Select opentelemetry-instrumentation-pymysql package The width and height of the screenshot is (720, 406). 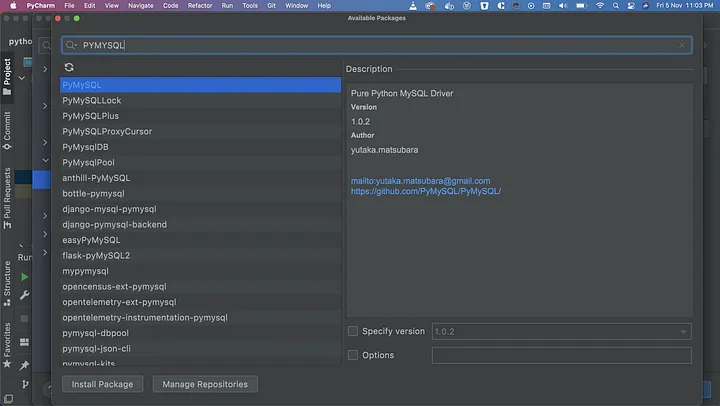point(200,317)
